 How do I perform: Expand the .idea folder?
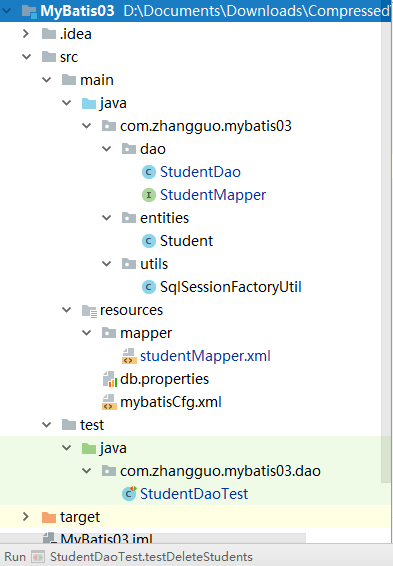[26, 34]
